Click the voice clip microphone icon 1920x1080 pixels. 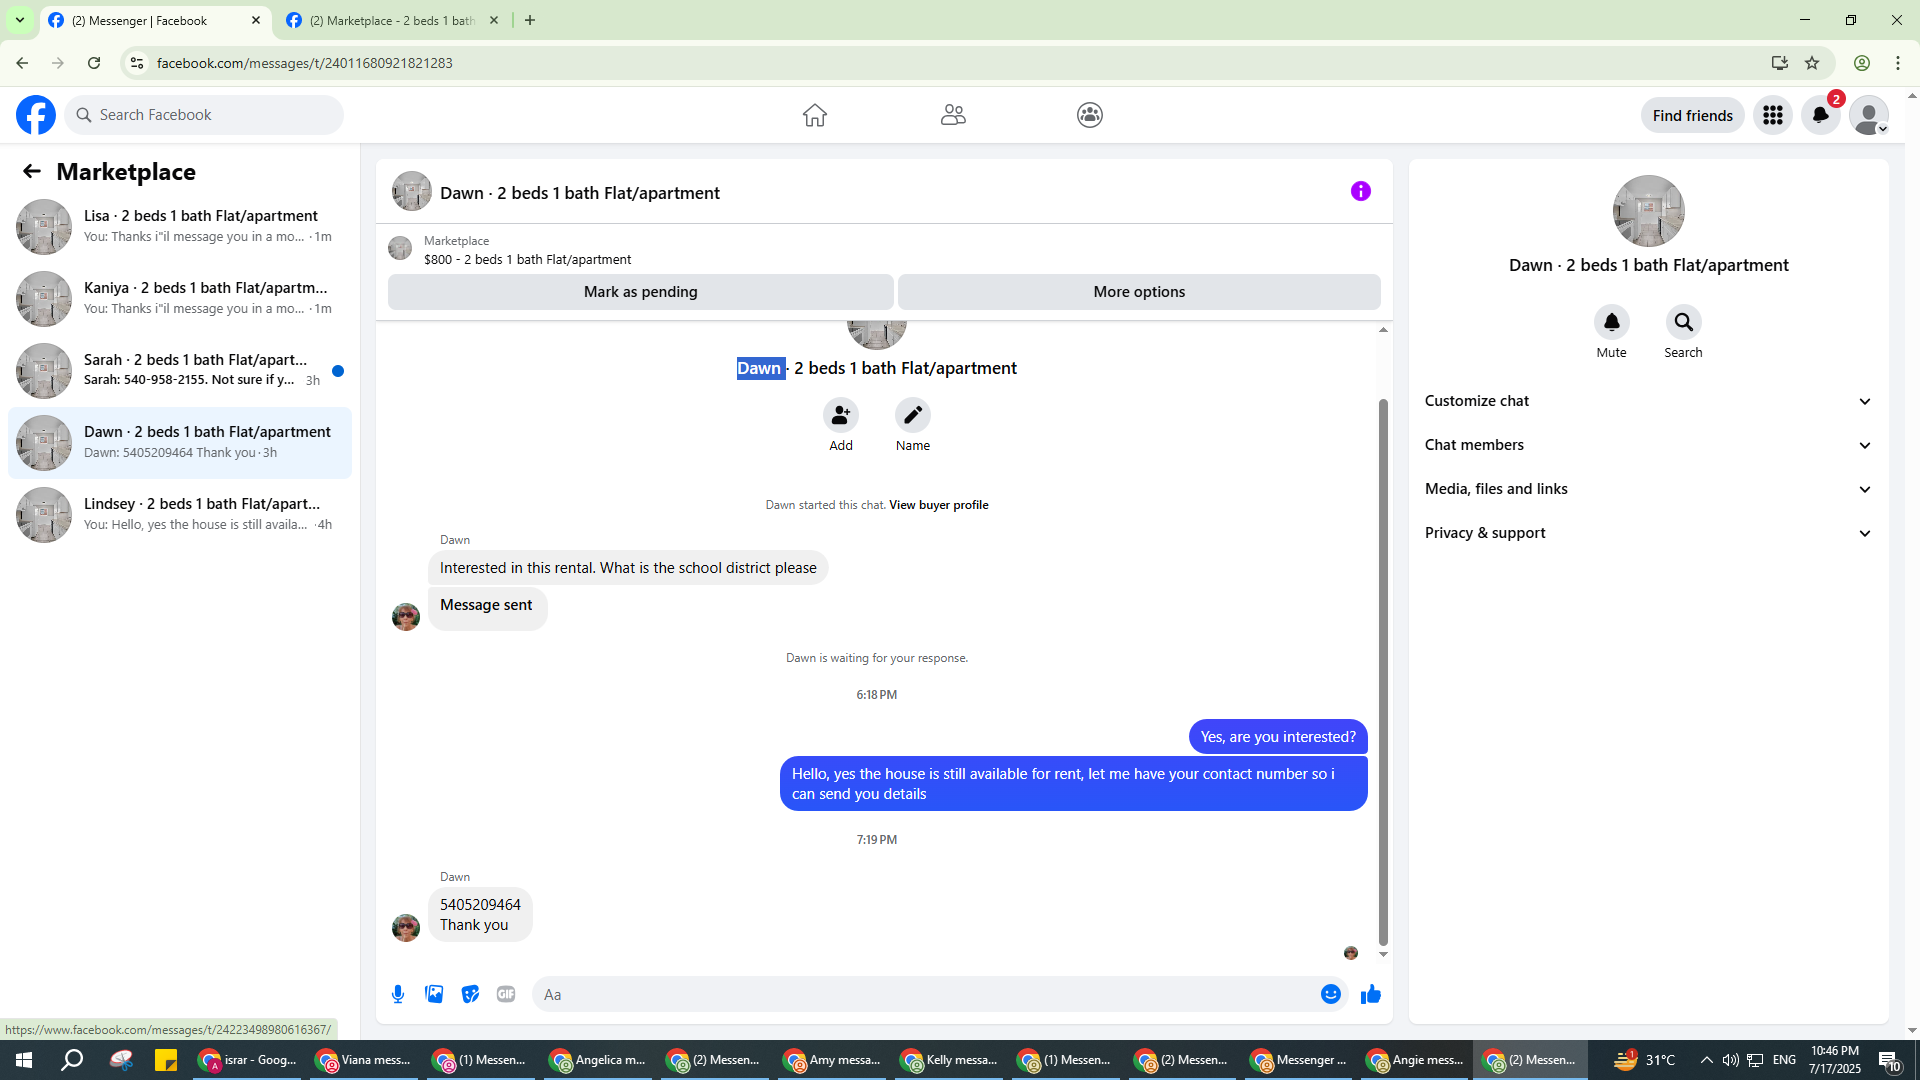coord(398,994)
